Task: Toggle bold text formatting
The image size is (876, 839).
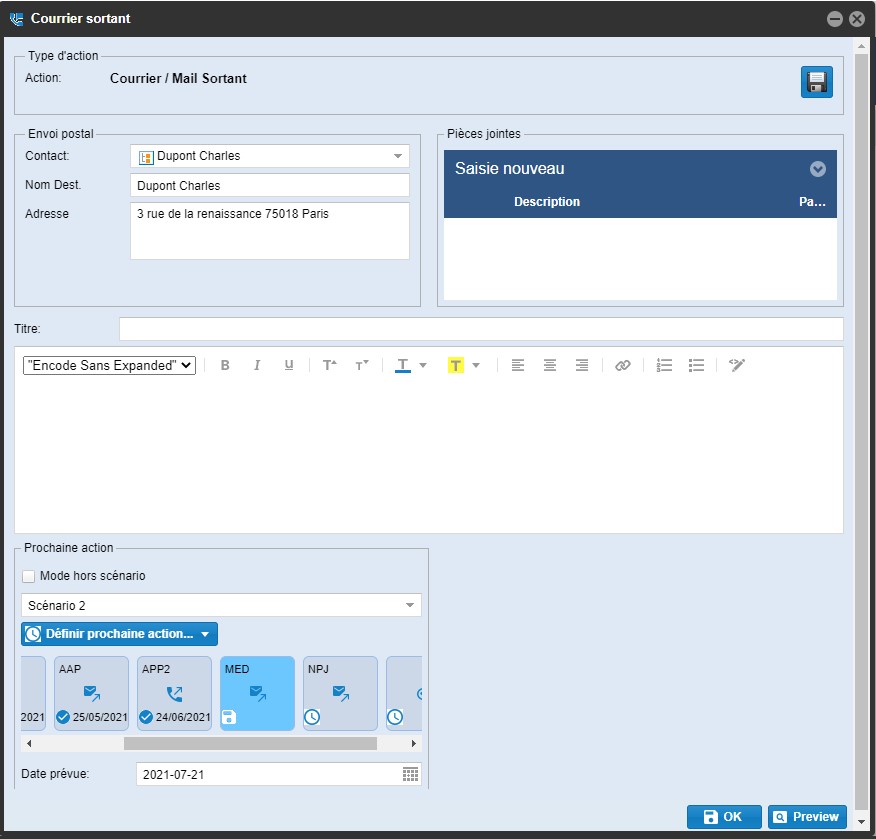Action: 225,366
